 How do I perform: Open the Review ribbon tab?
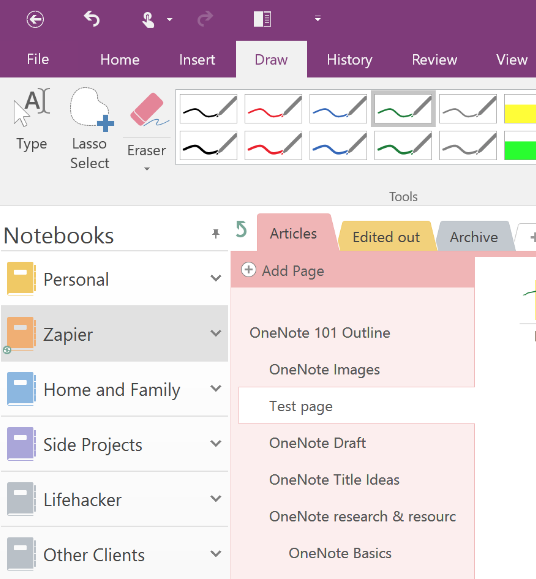click(x=434, y=60)
